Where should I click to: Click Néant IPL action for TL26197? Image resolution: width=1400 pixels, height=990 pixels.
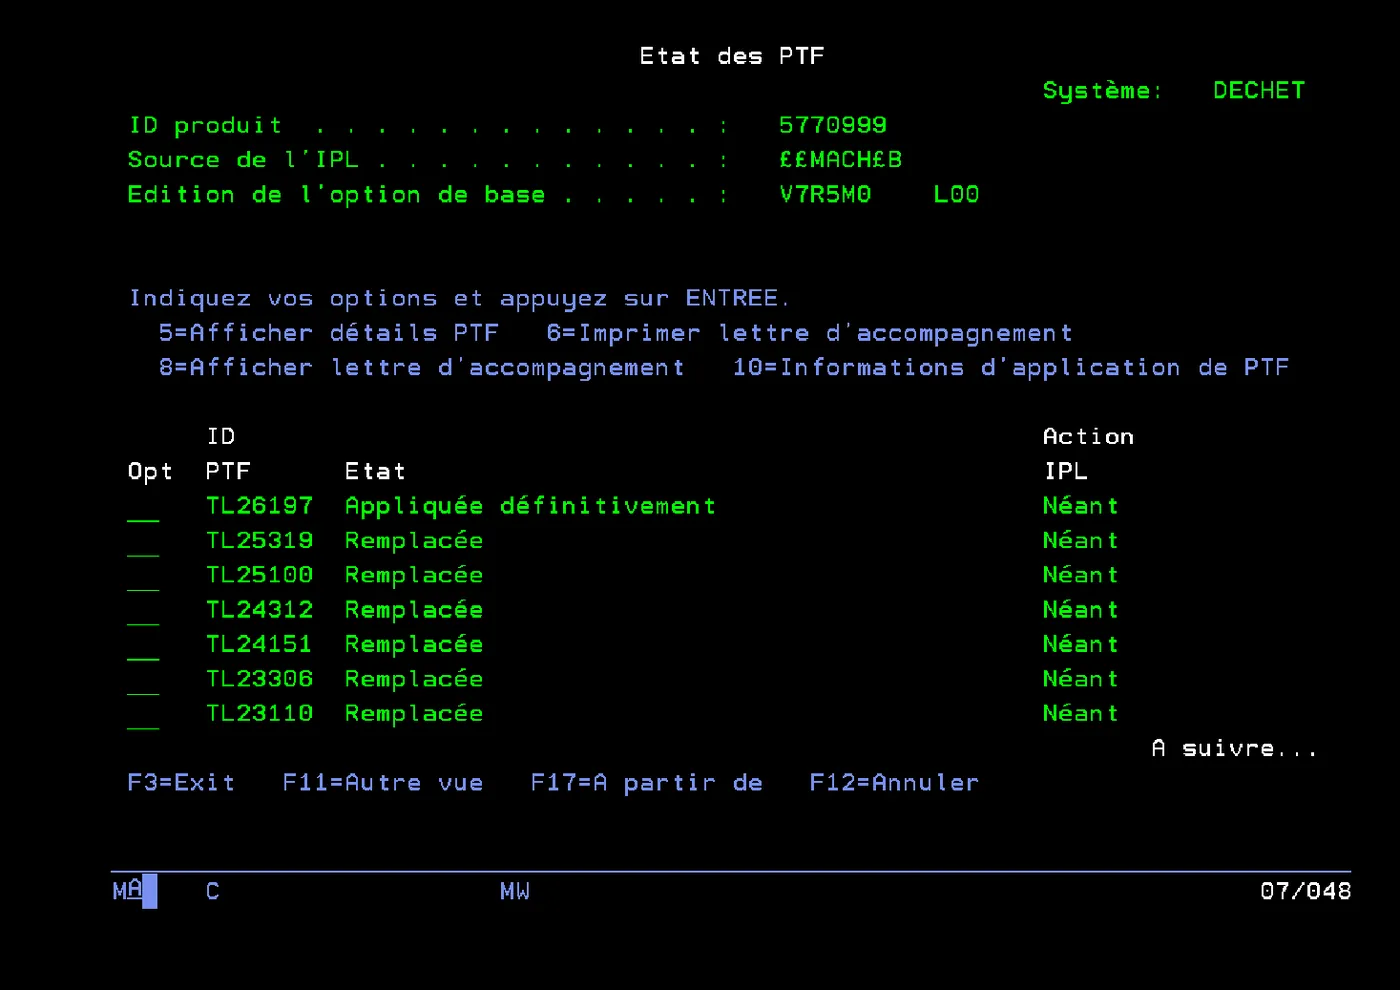click(x=1081, y=506)
